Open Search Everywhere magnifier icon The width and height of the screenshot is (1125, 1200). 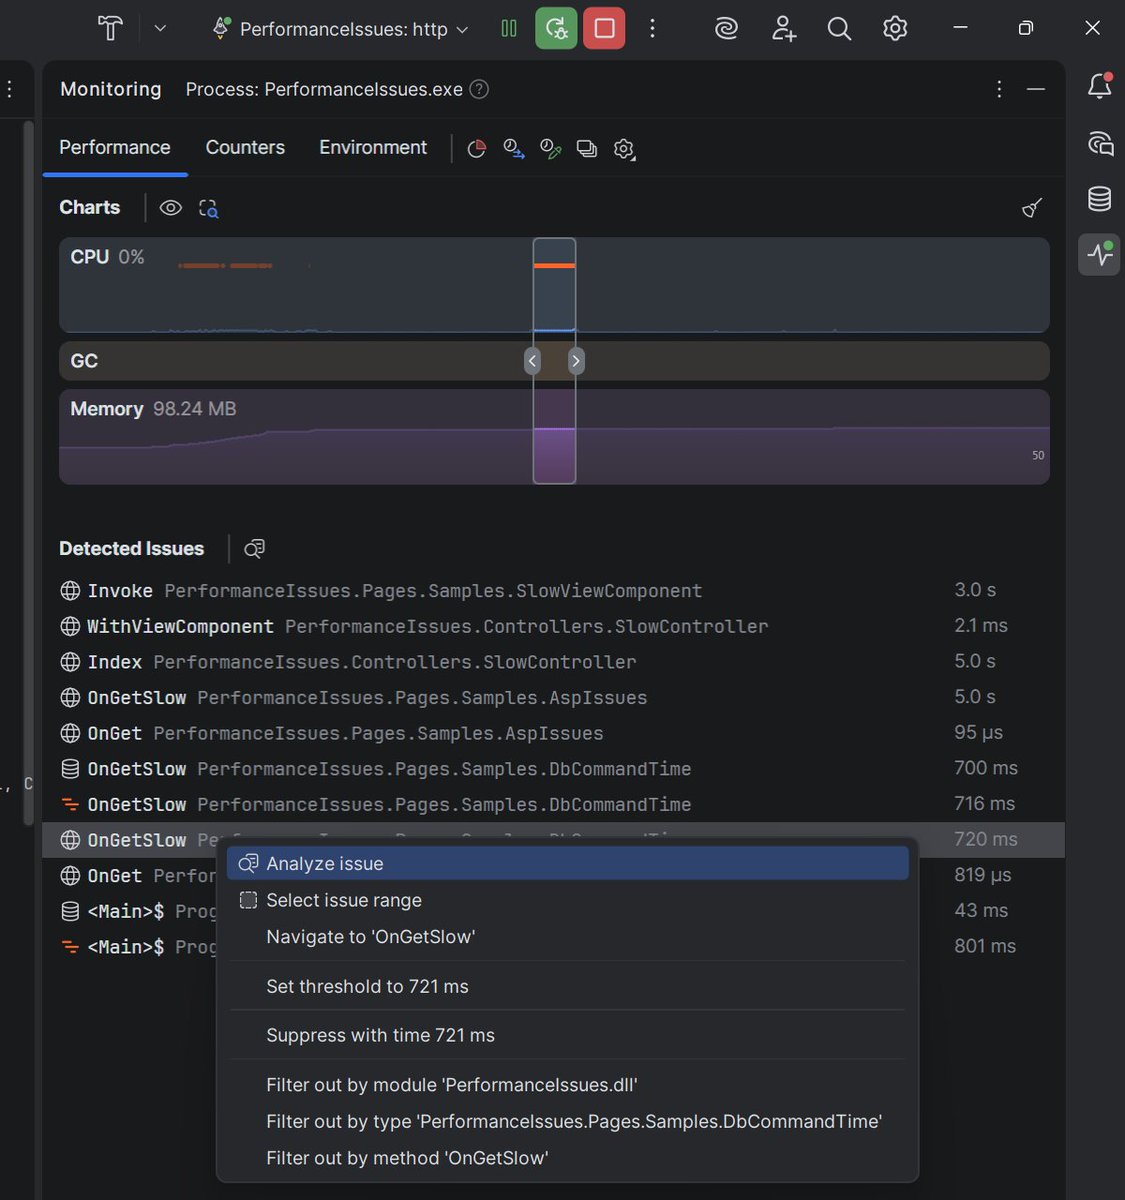tap(839, 29)
